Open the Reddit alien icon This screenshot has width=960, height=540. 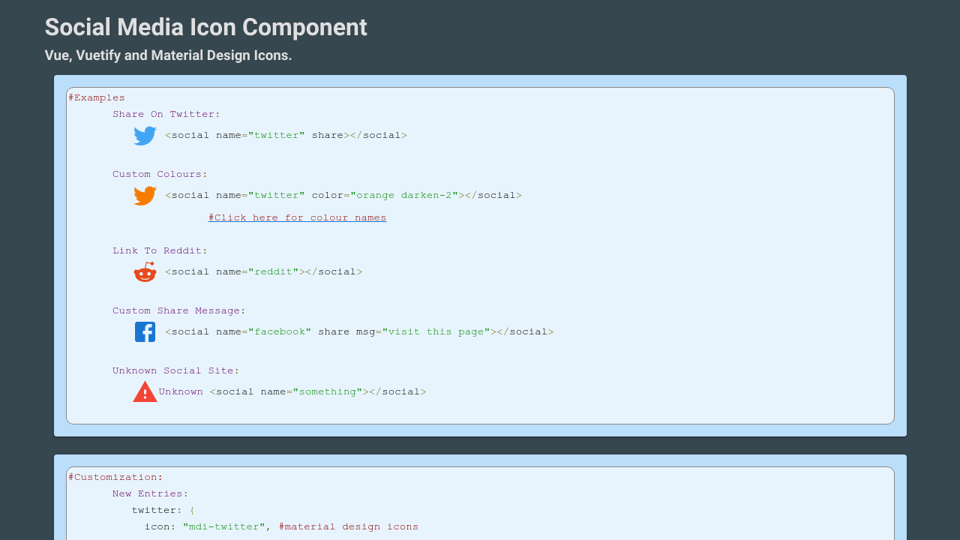click(x=145, y=272)
